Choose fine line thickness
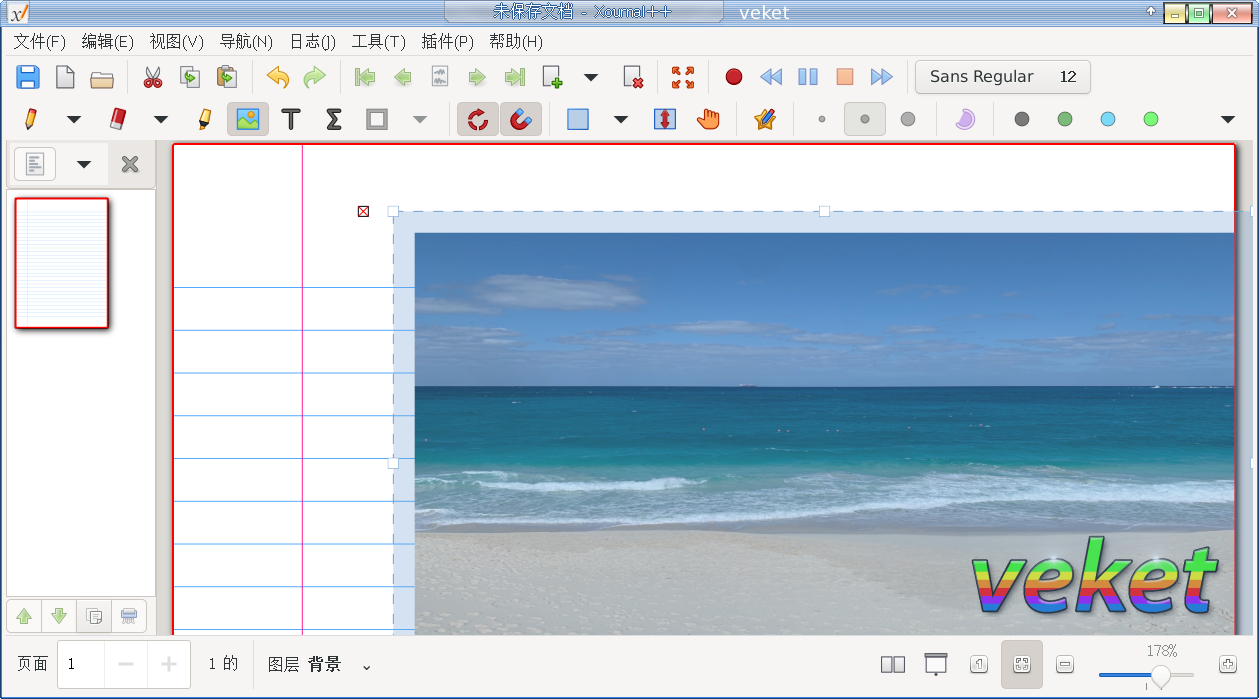Viewport: 1259px width, 699px height. (x=822, y=119)
